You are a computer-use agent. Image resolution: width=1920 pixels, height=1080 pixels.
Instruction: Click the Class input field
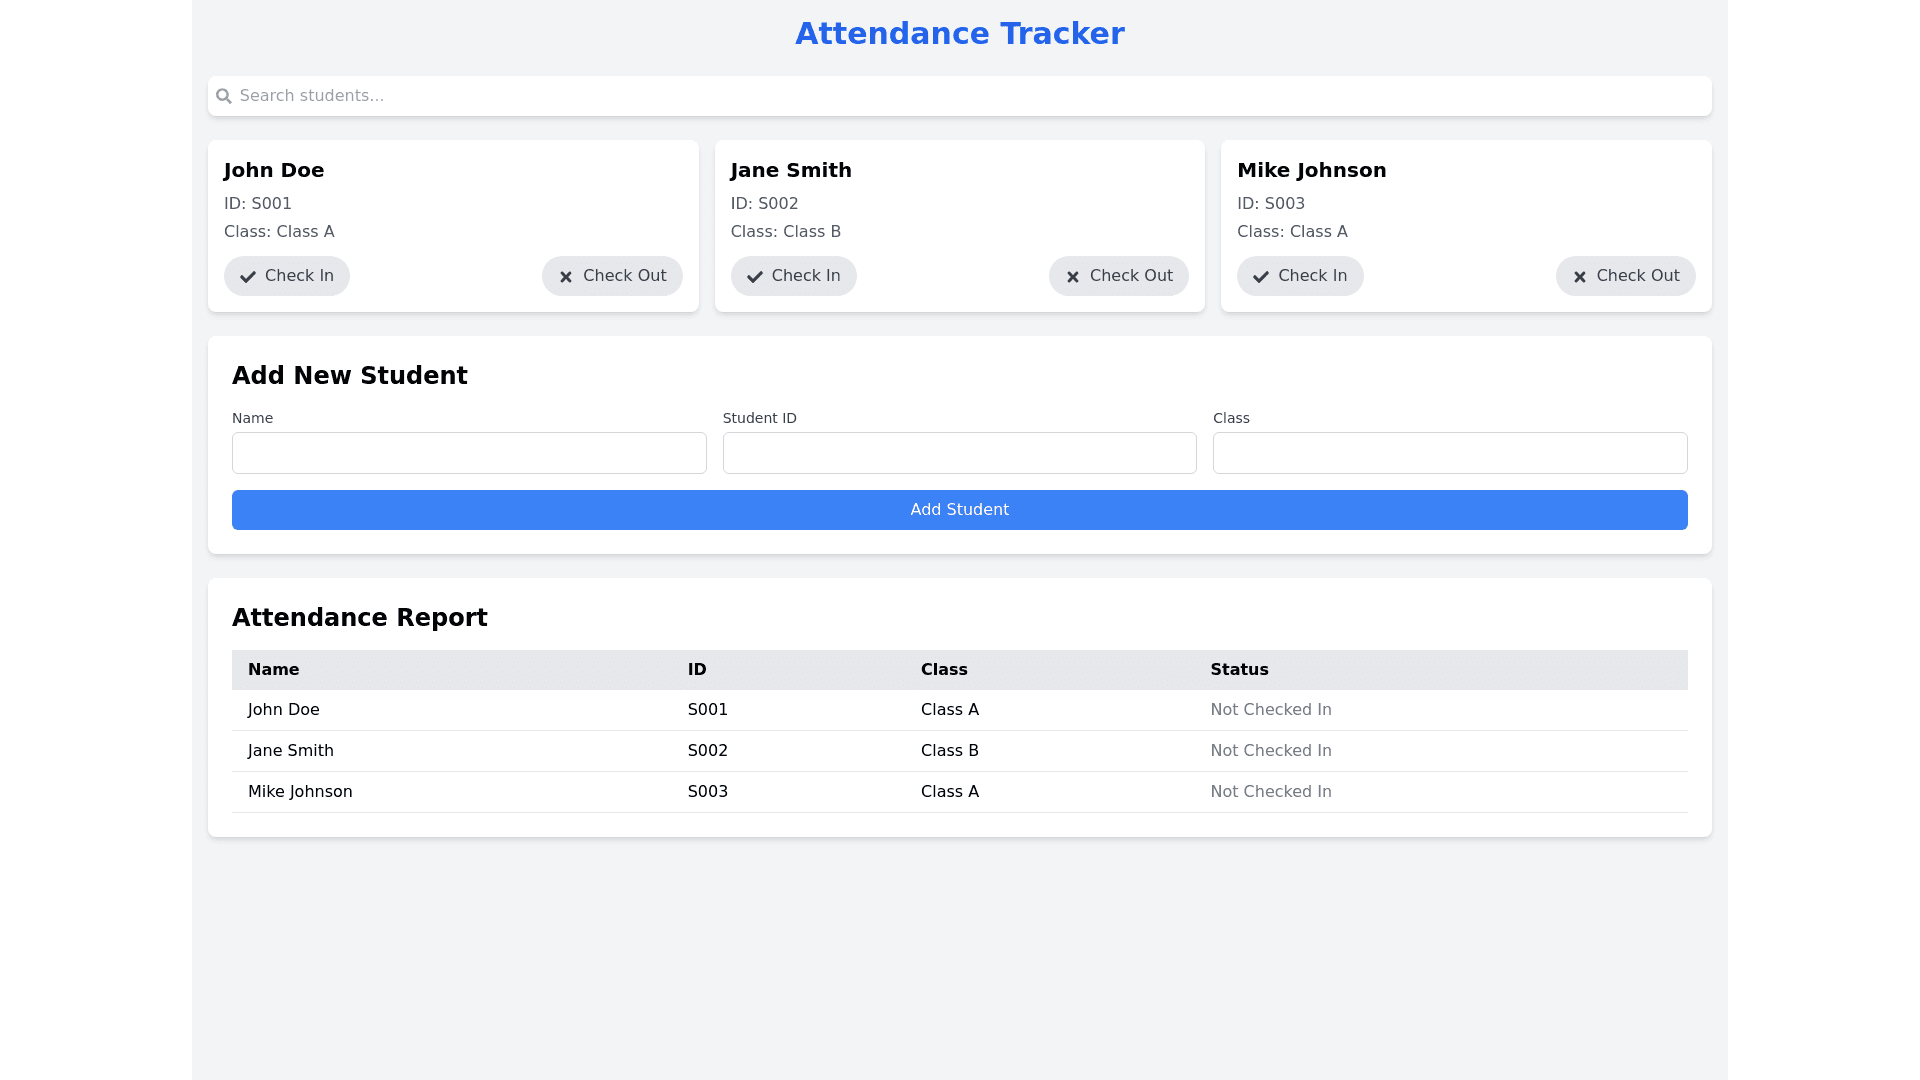(x=1450, y=453)
